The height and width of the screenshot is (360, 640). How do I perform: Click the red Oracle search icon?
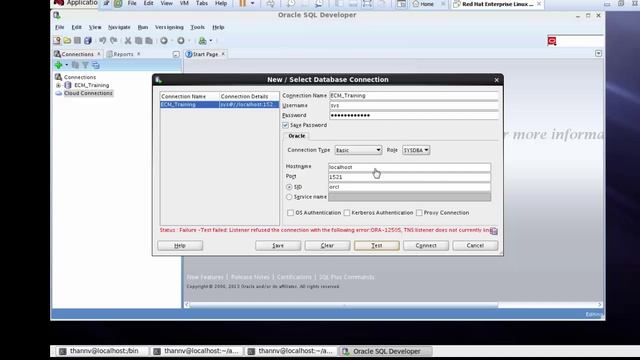(x=552, y=41)
